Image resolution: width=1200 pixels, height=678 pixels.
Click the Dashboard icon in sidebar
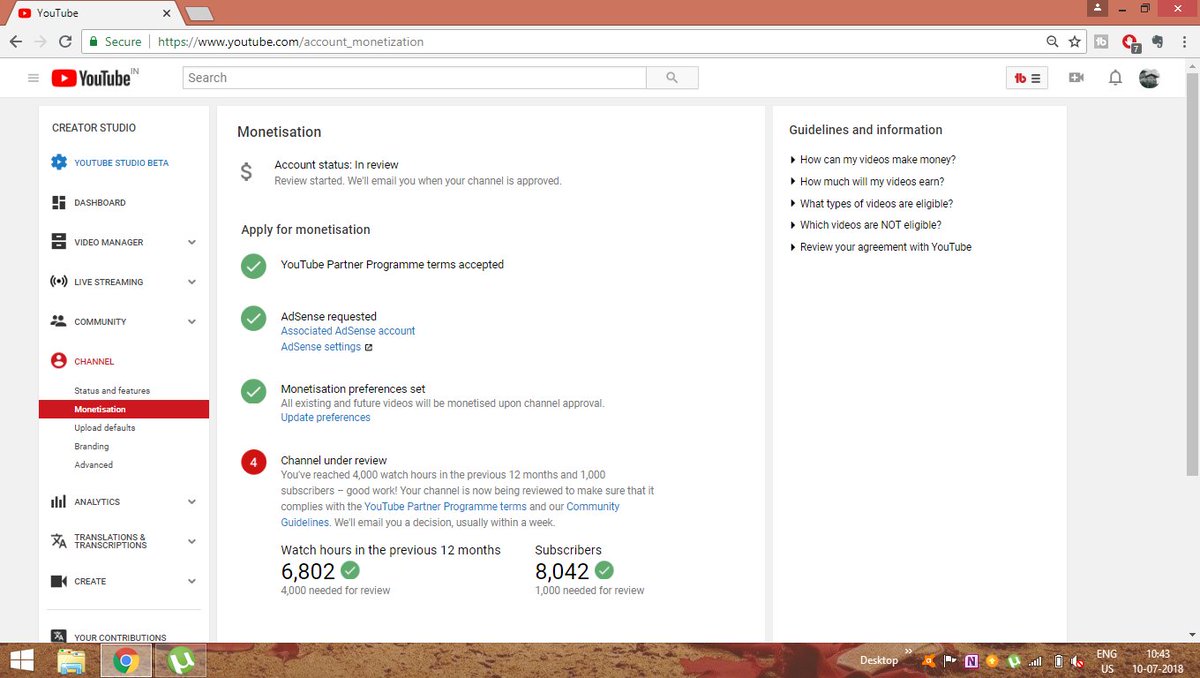point(59,202)
